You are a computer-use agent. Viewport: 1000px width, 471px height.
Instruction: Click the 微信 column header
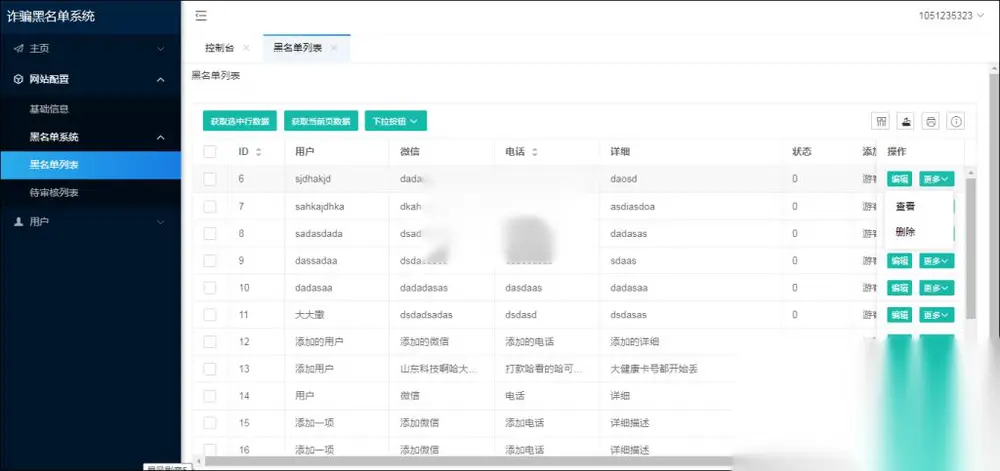[x=410, y=152]
